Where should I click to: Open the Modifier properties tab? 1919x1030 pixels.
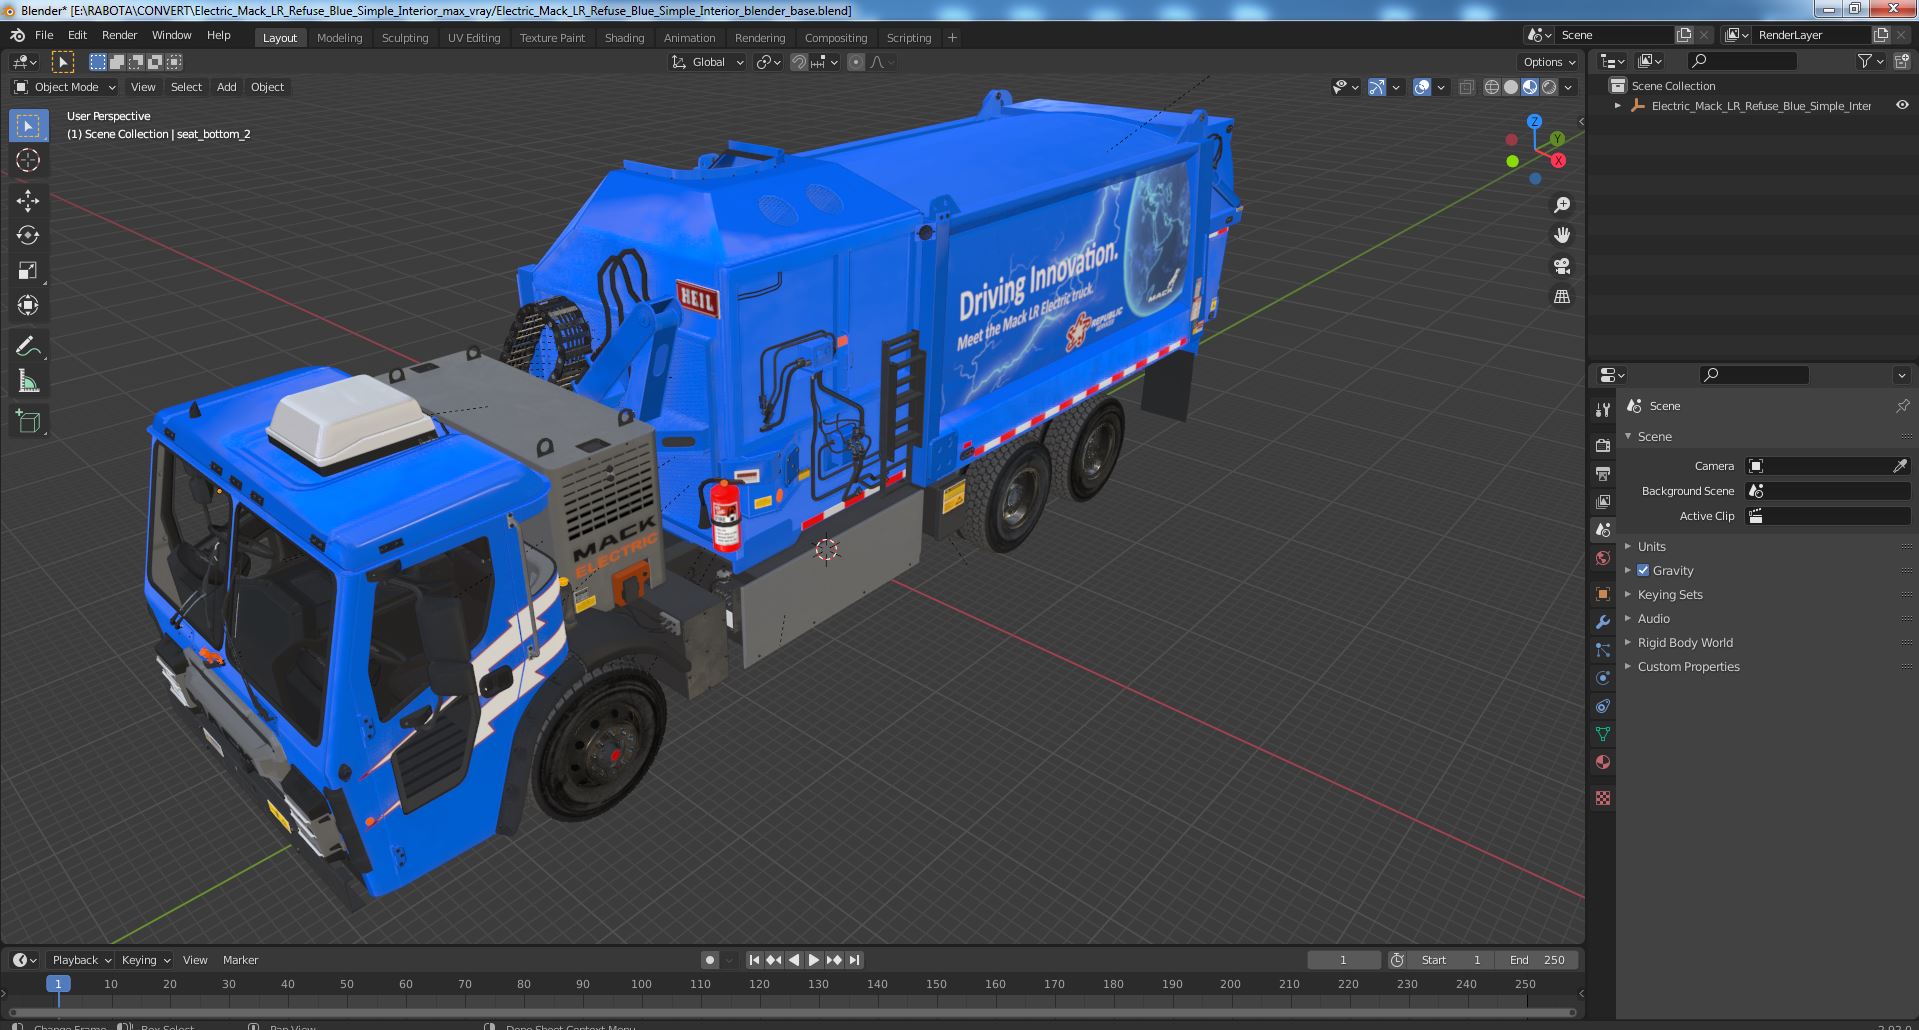click(1603, 622)
